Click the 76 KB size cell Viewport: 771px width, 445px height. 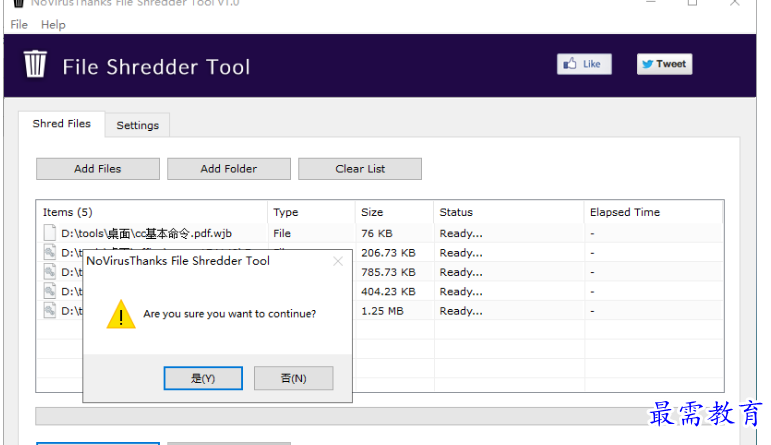(377, 234)
